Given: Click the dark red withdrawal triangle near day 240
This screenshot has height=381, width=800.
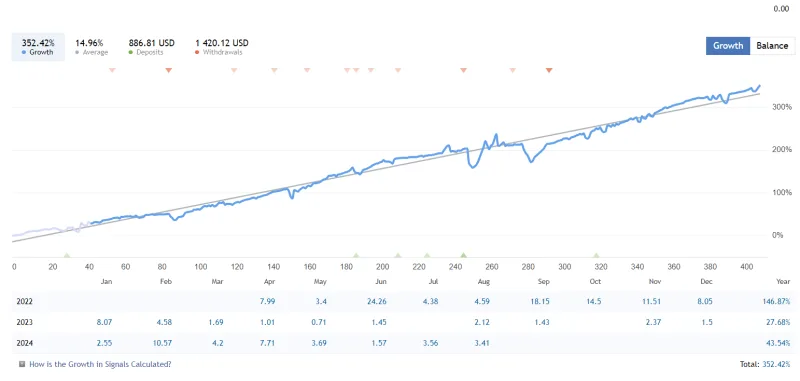Looking at the screenshot, I should tap(463, 70).
